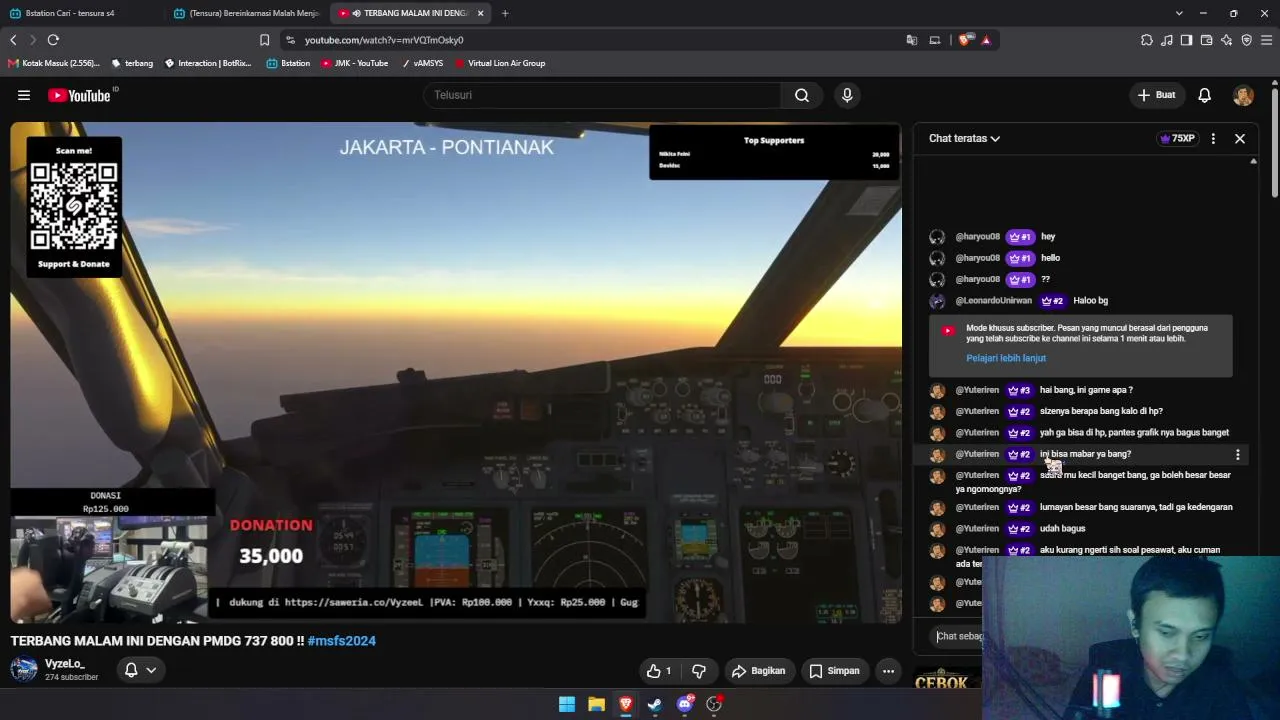The image size is (1280, 720).
Task: Expand the 'Chat teratas' dropdown
Action: coord(964,138)
